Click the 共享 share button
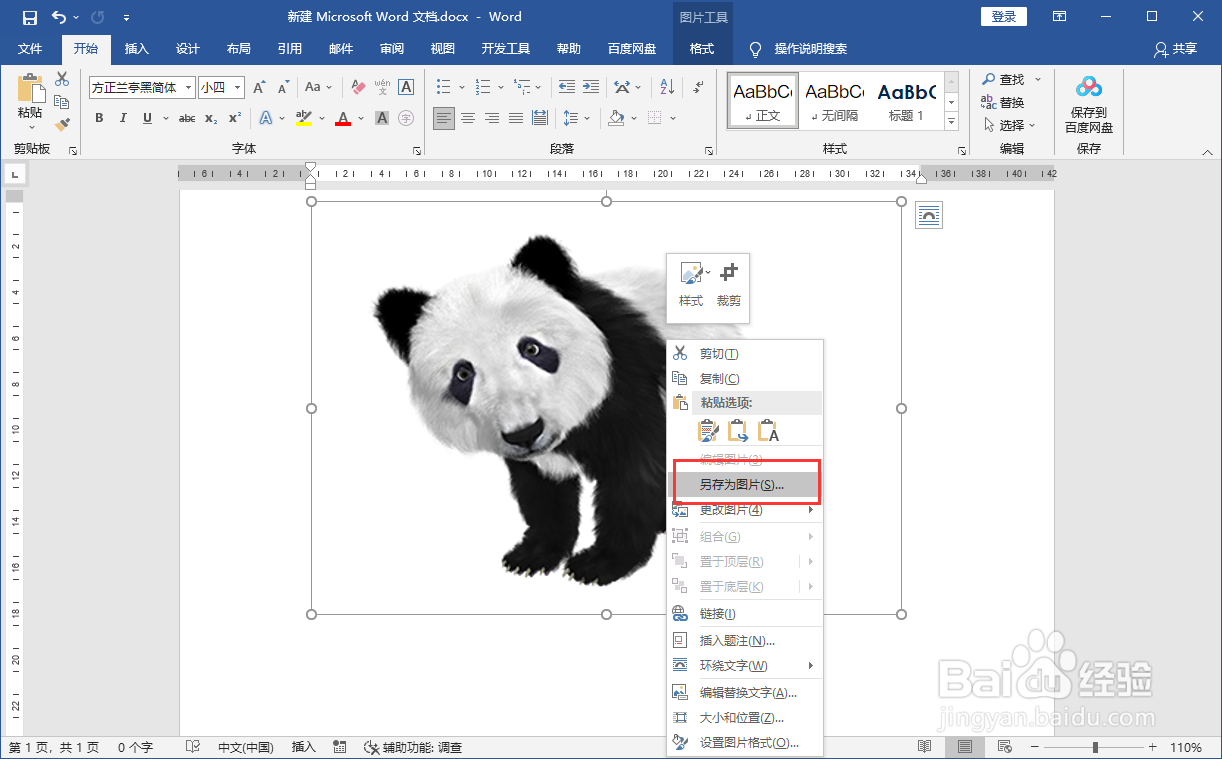 (1174, 49)
